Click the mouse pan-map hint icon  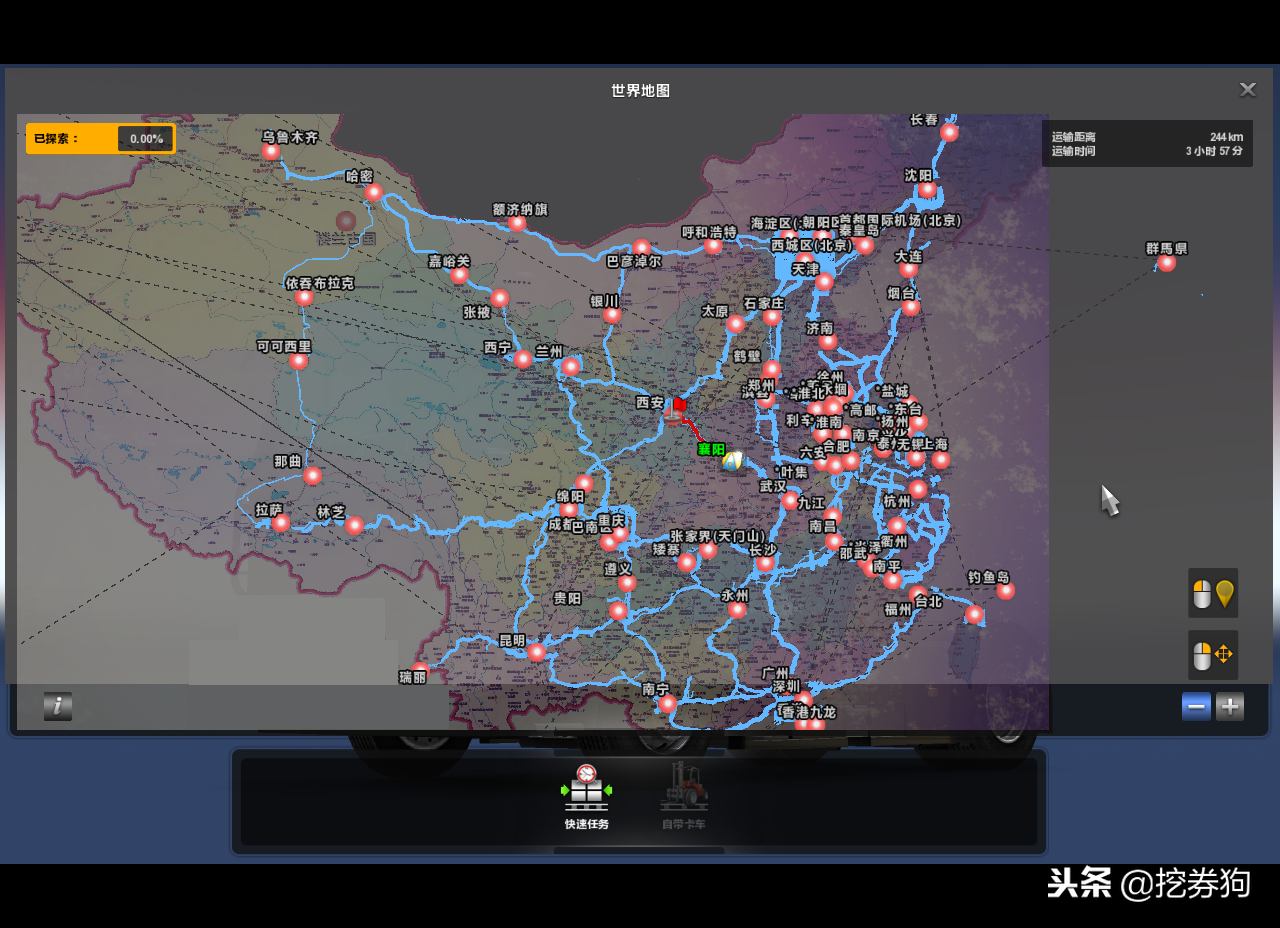[x=1213, y=655]
